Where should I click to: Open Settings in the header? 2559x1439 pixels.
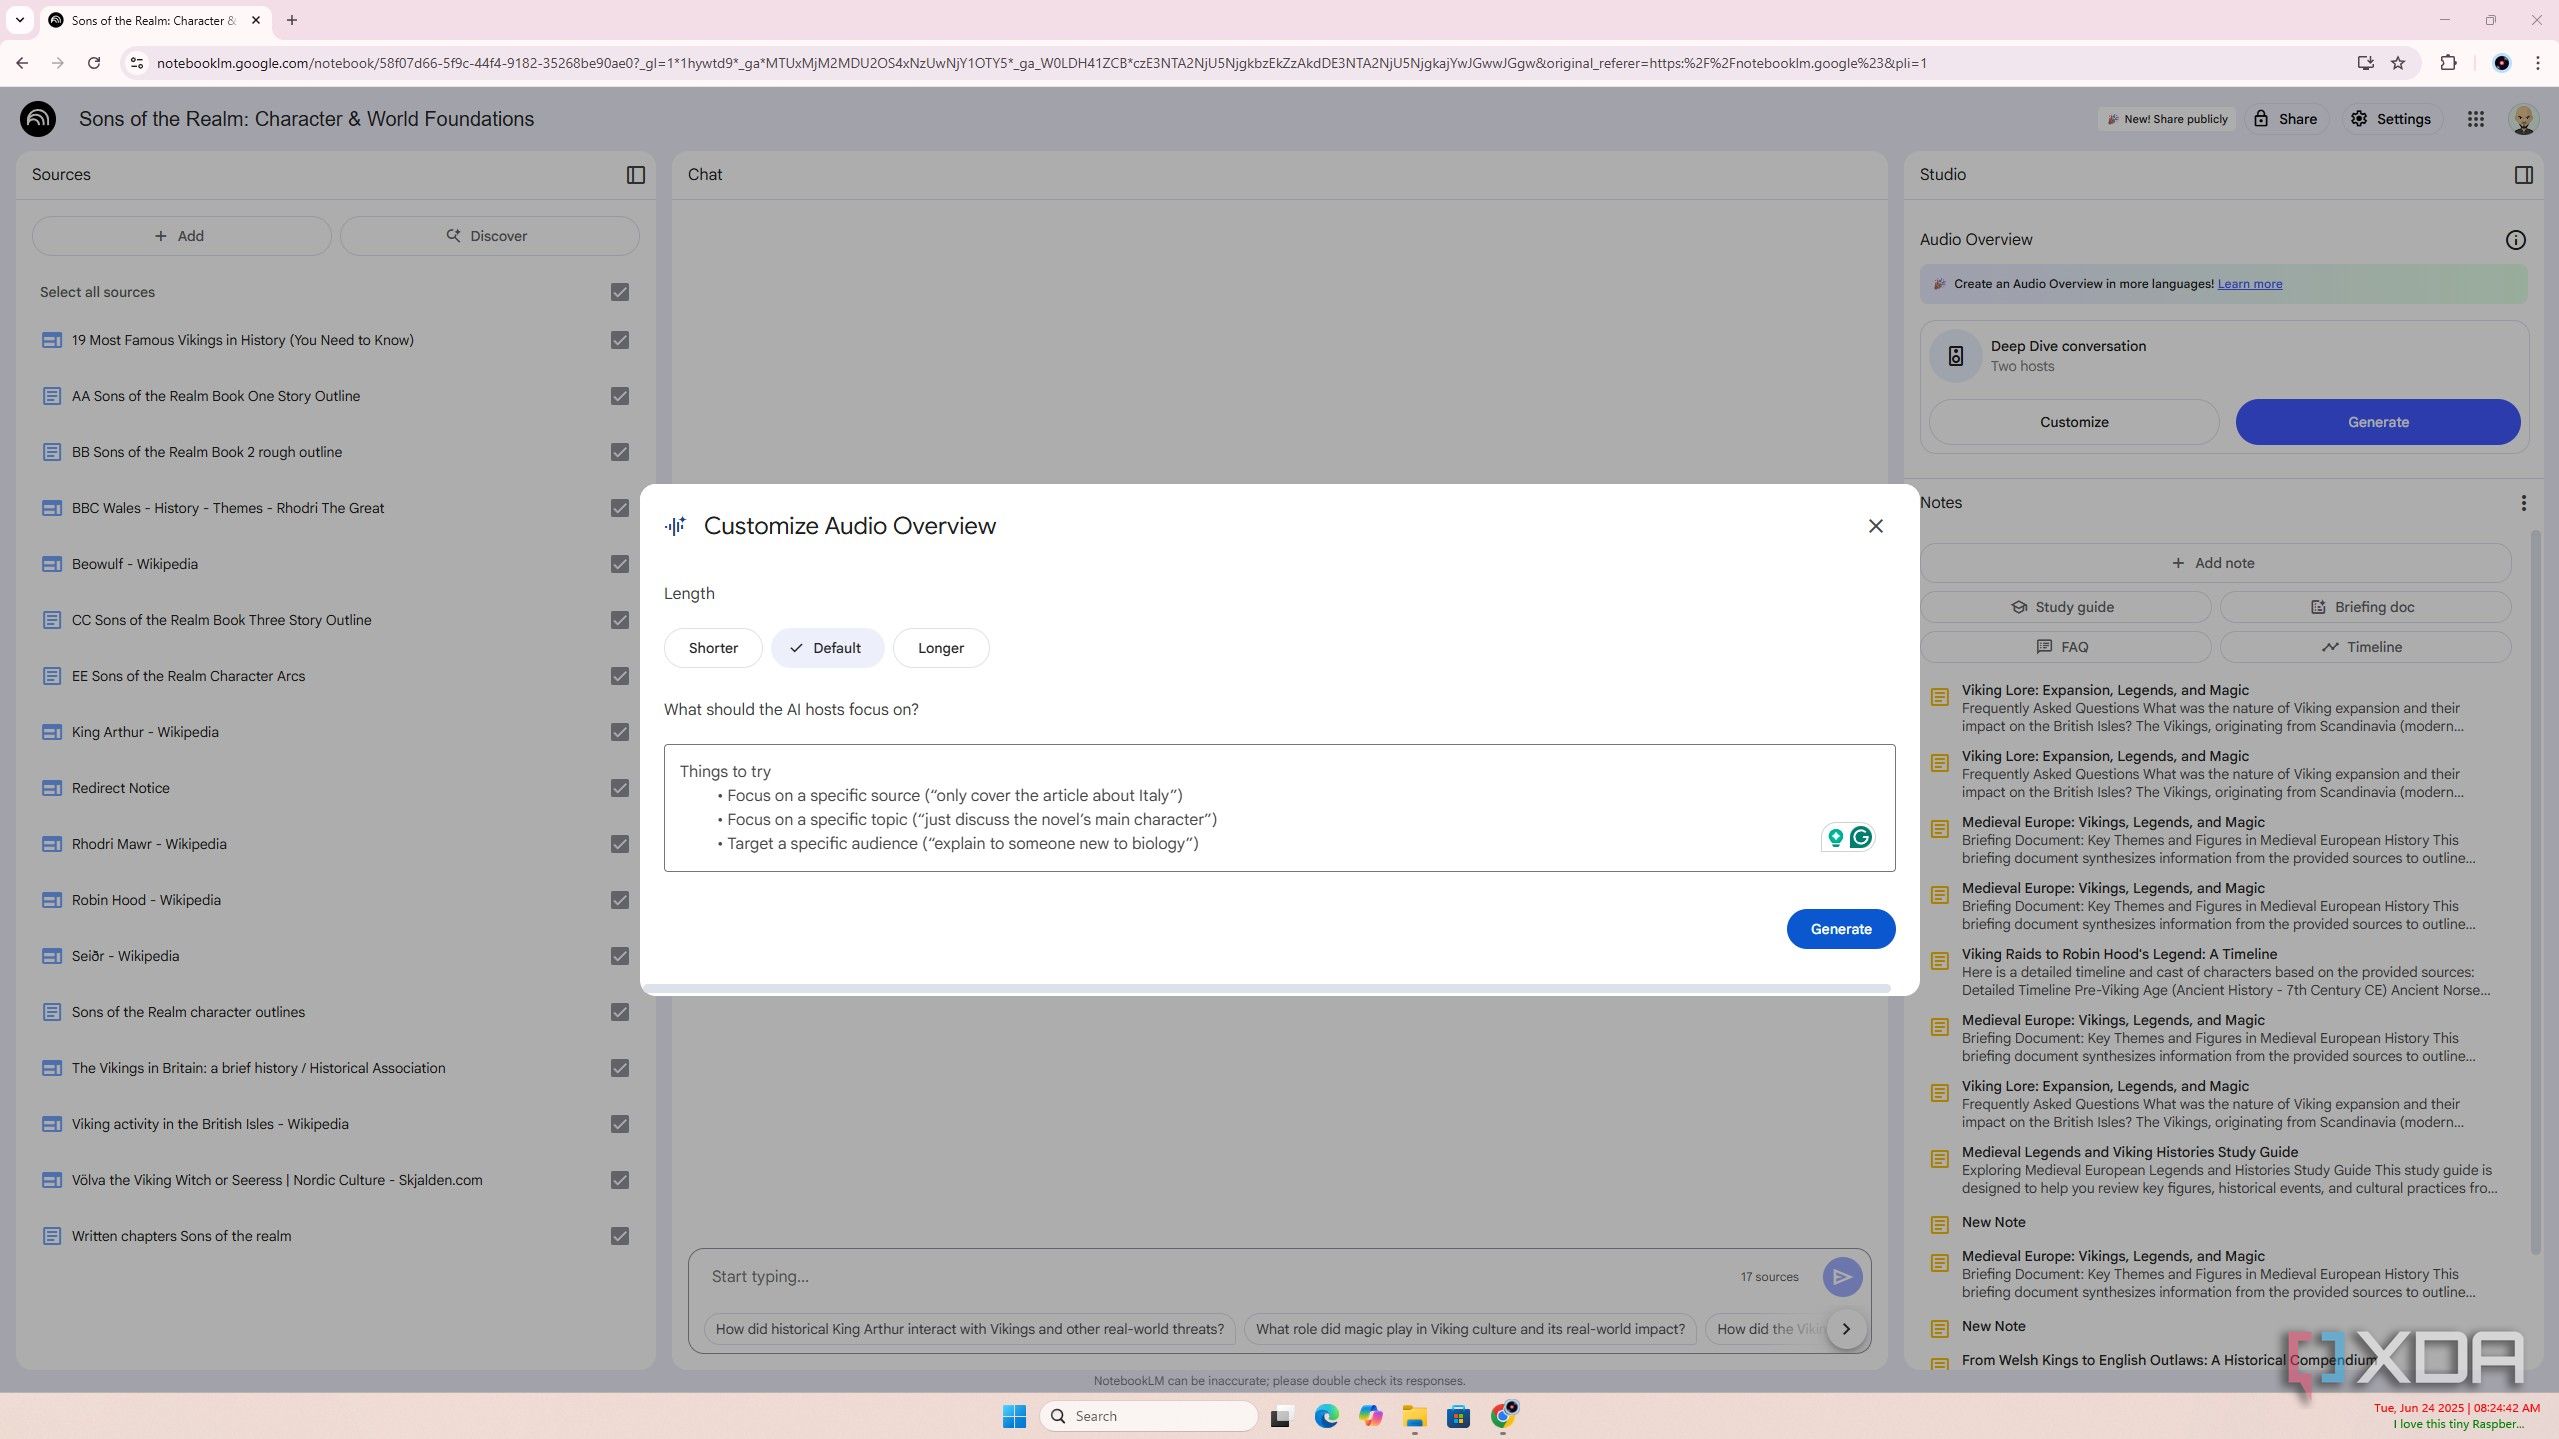point(2391,119)
